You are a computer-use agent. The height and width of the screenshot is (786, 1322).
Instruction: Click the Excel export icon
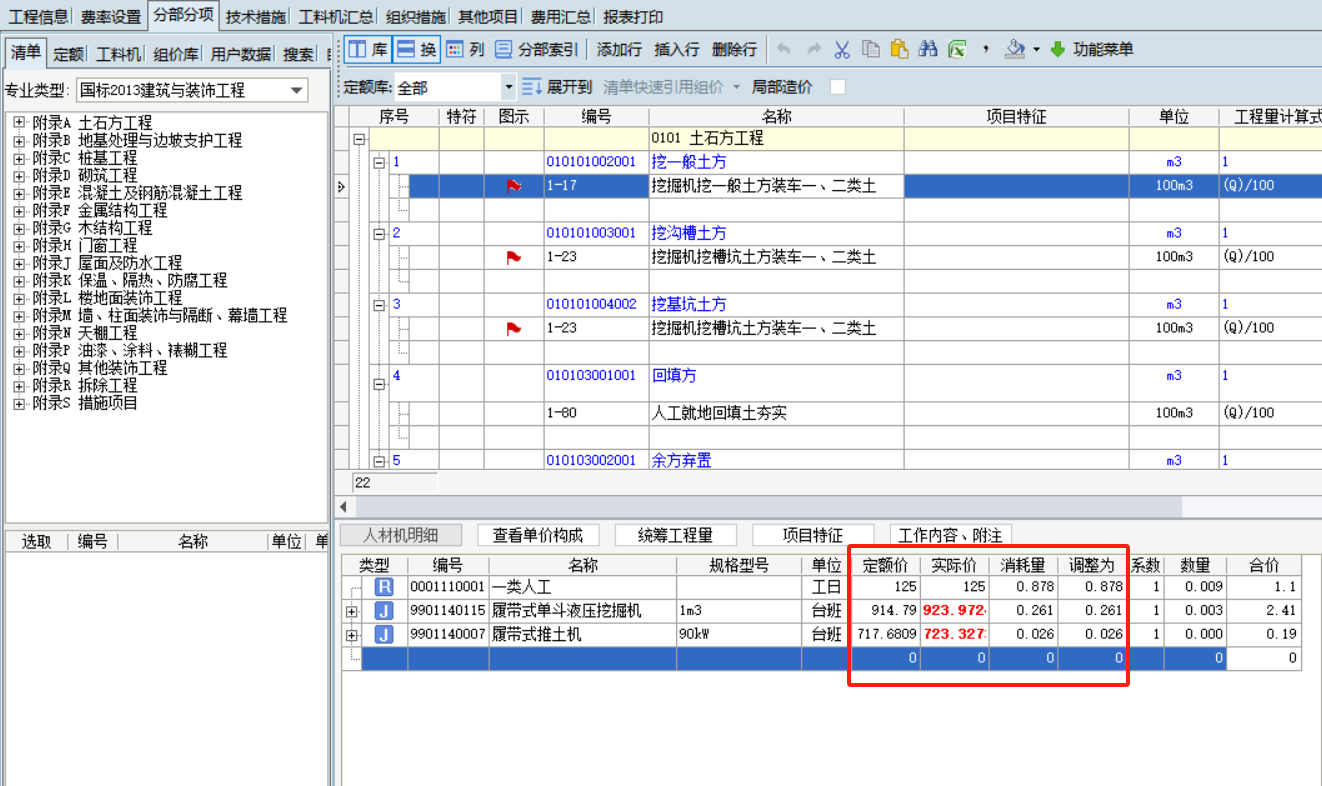click(957, 49)
